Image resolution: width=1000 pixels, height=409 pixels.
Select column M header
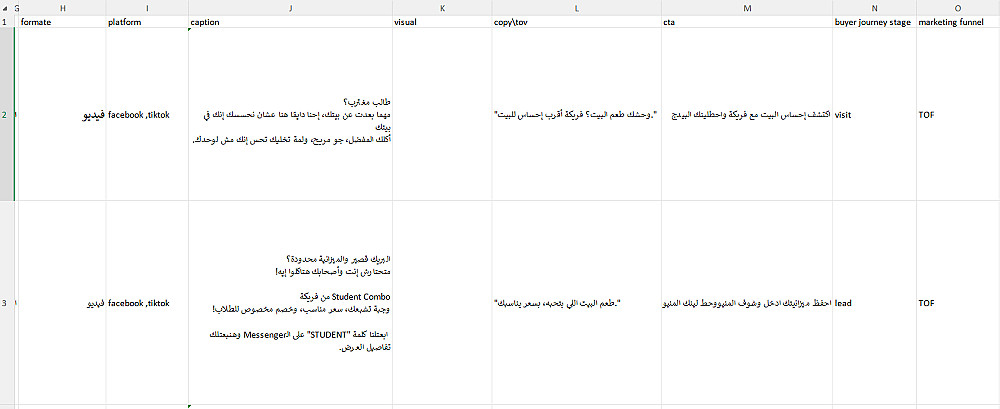(747, 8)
